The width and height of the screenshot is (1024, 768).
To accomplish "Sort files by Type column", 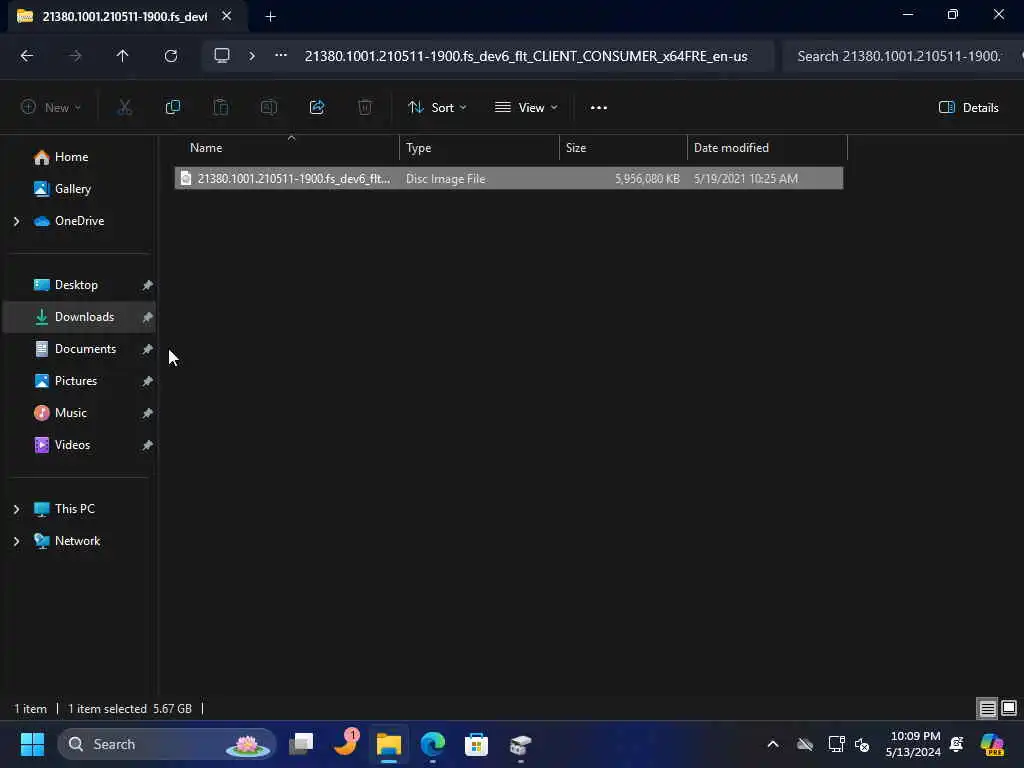I will [x=479, y=148].
